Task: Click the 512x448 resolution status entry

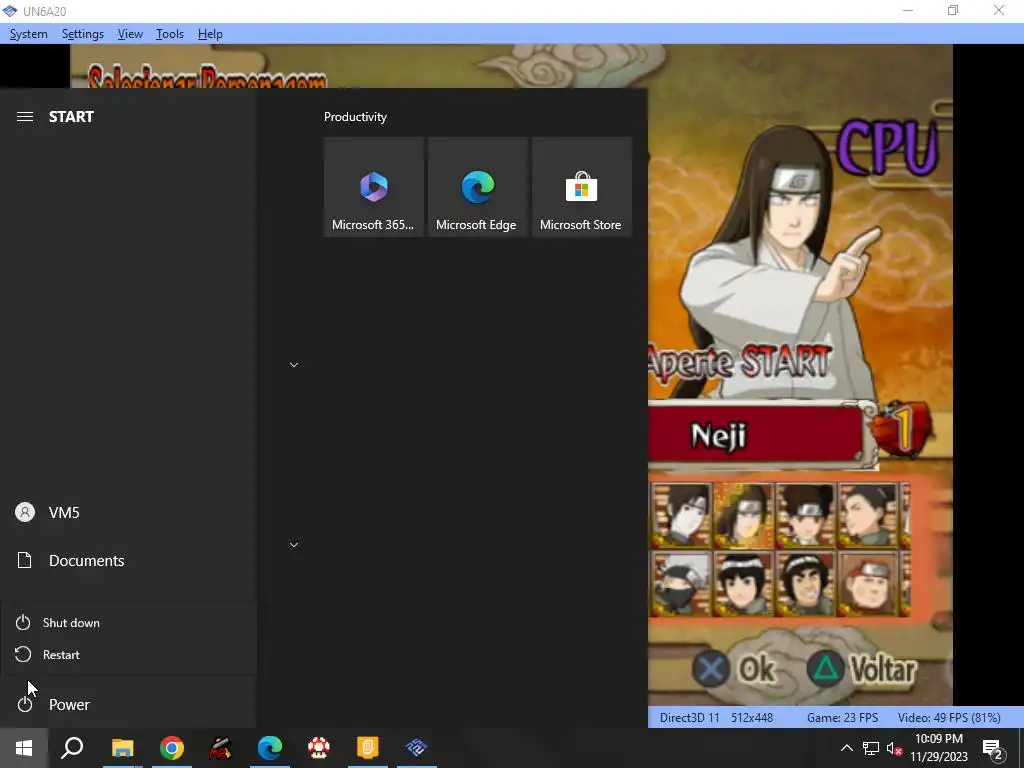Action: 752,718
